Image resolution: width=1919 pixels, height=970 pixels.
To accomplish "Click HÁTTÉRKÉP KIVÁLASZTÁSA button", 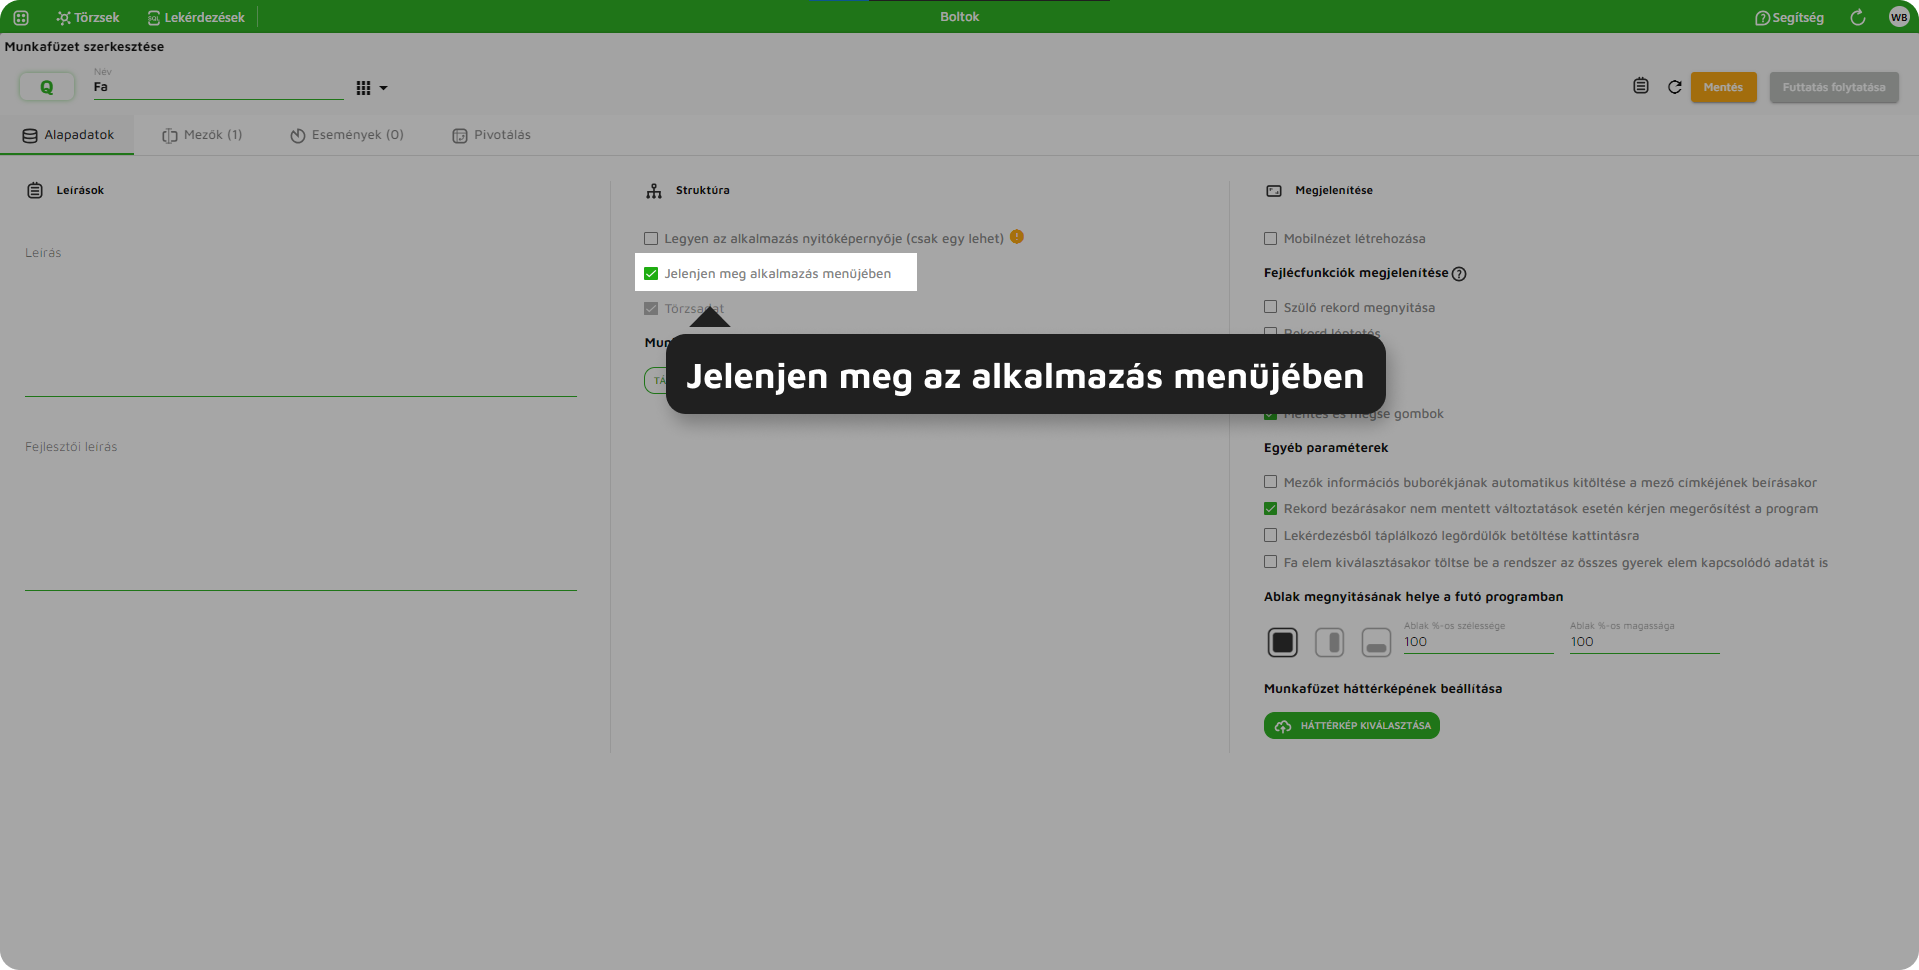I will point(1352,726).
